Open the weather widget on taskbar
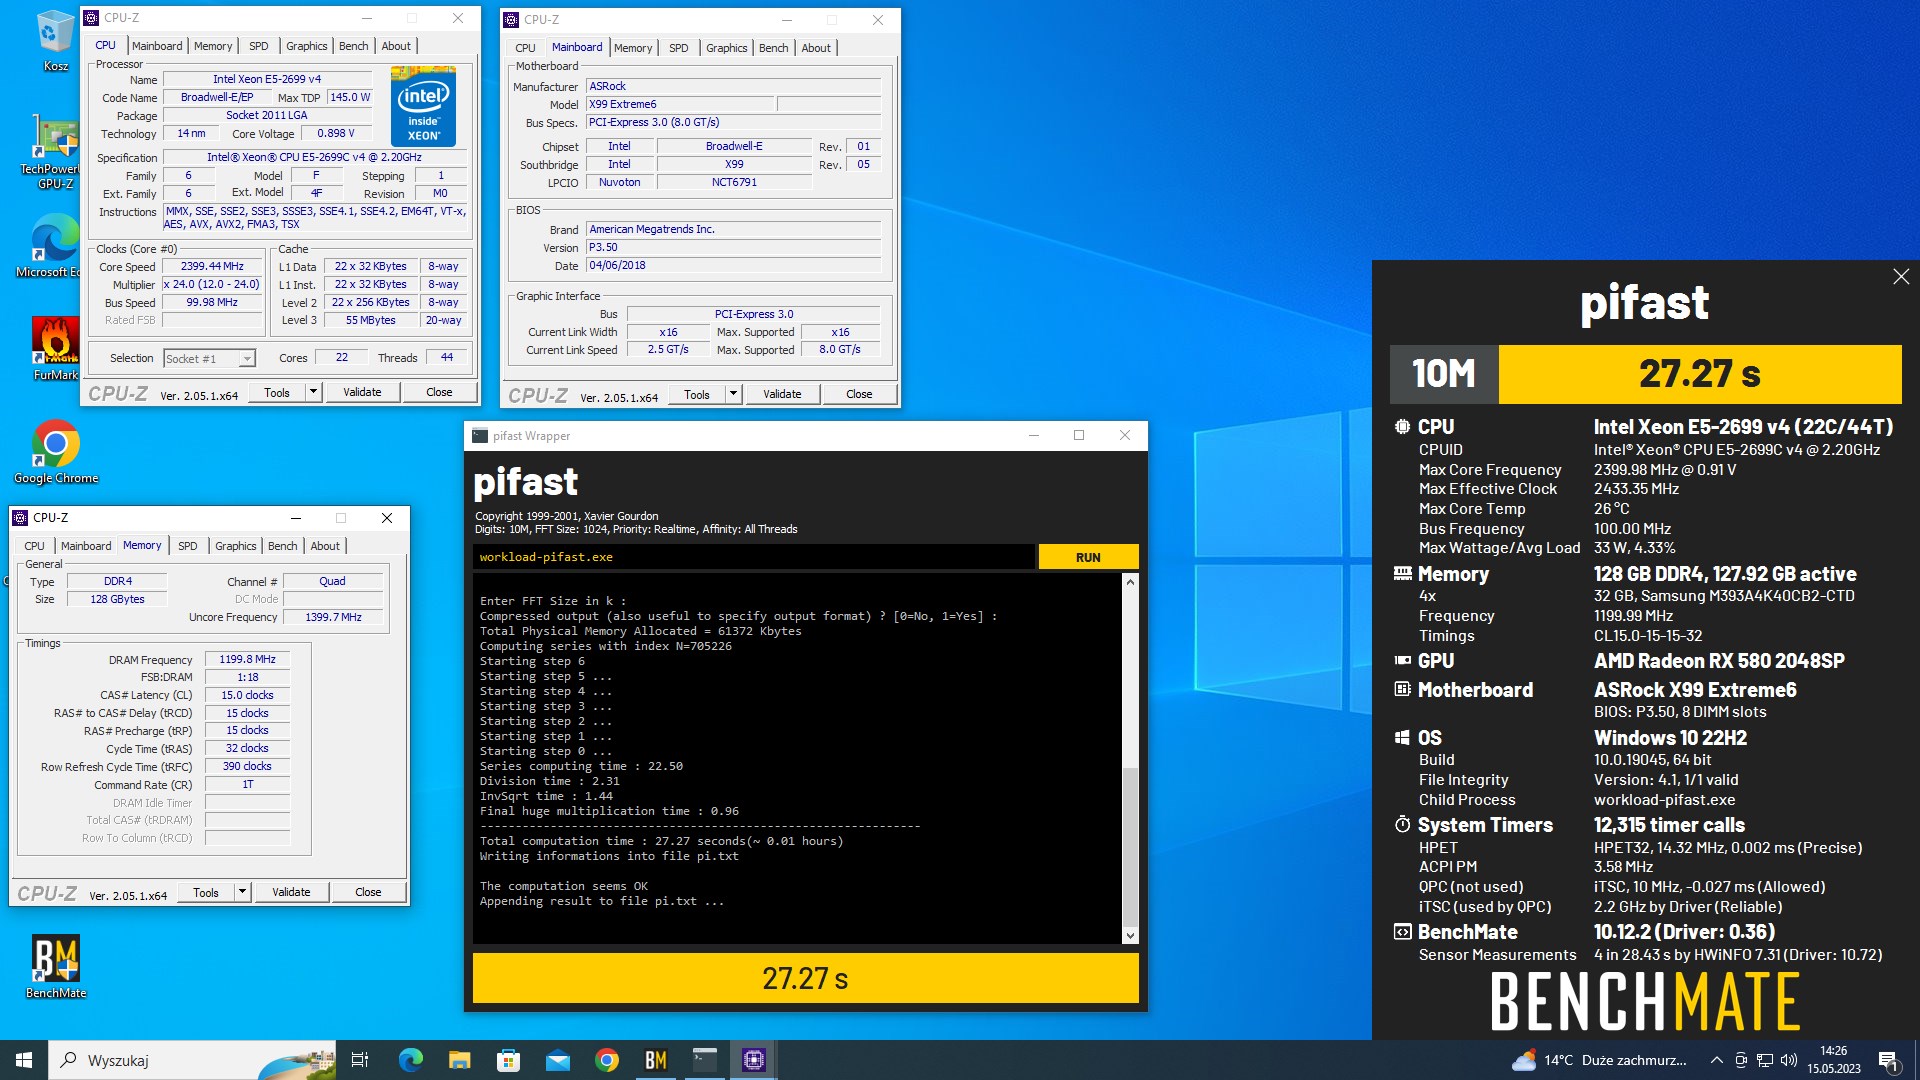The height and width of the screenshot is (1080, 1920). point(1598,1060)
